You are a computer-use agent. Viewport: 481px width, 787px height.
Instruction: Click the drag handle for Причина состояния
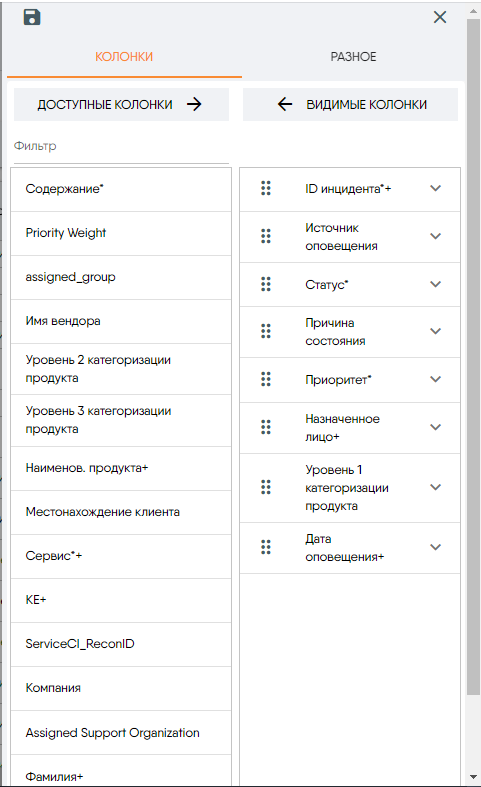[266, 331]
